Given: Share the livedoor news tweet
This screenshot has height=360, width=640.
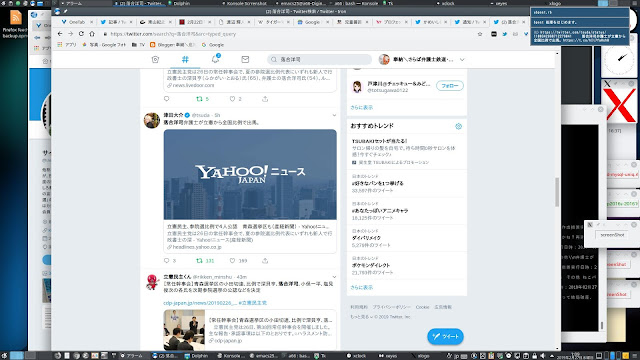Looking at the screenshot, I should (x=265, y=99).
